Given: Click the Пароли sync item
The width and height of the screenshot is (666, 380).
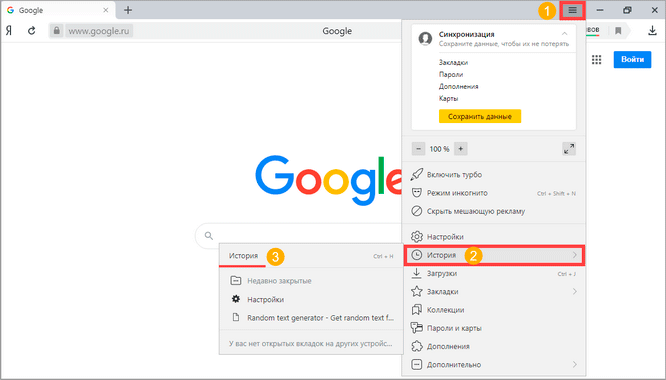Looking at the screenshot, I should point(451,74).
